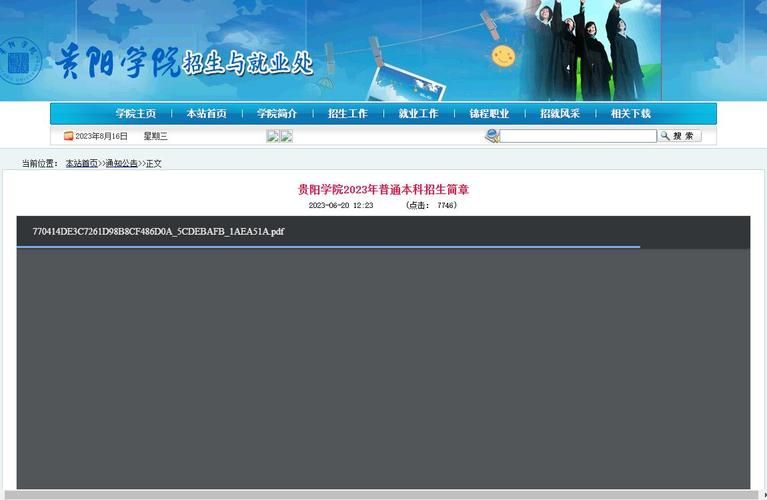Follow the 本站首页 breadcrumb link
Viewport: 767px width, 500px height.
82,163
